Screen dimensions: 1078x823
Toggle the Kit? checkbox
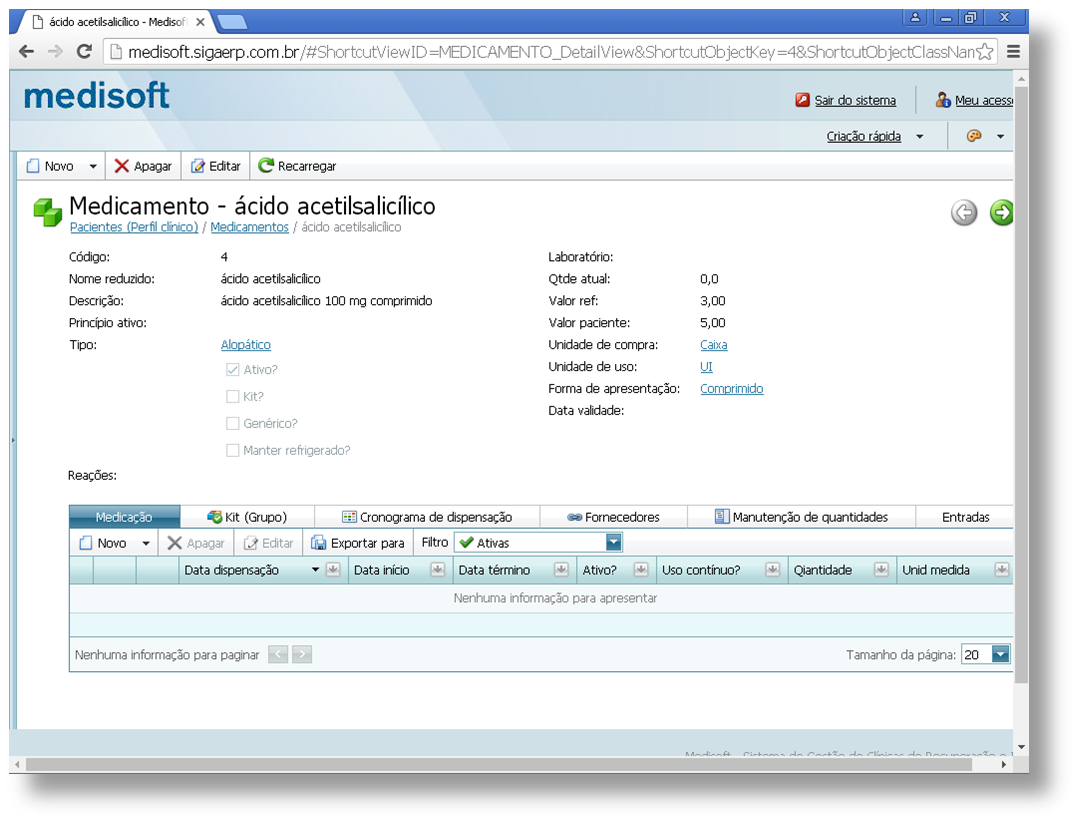[232, 396]
